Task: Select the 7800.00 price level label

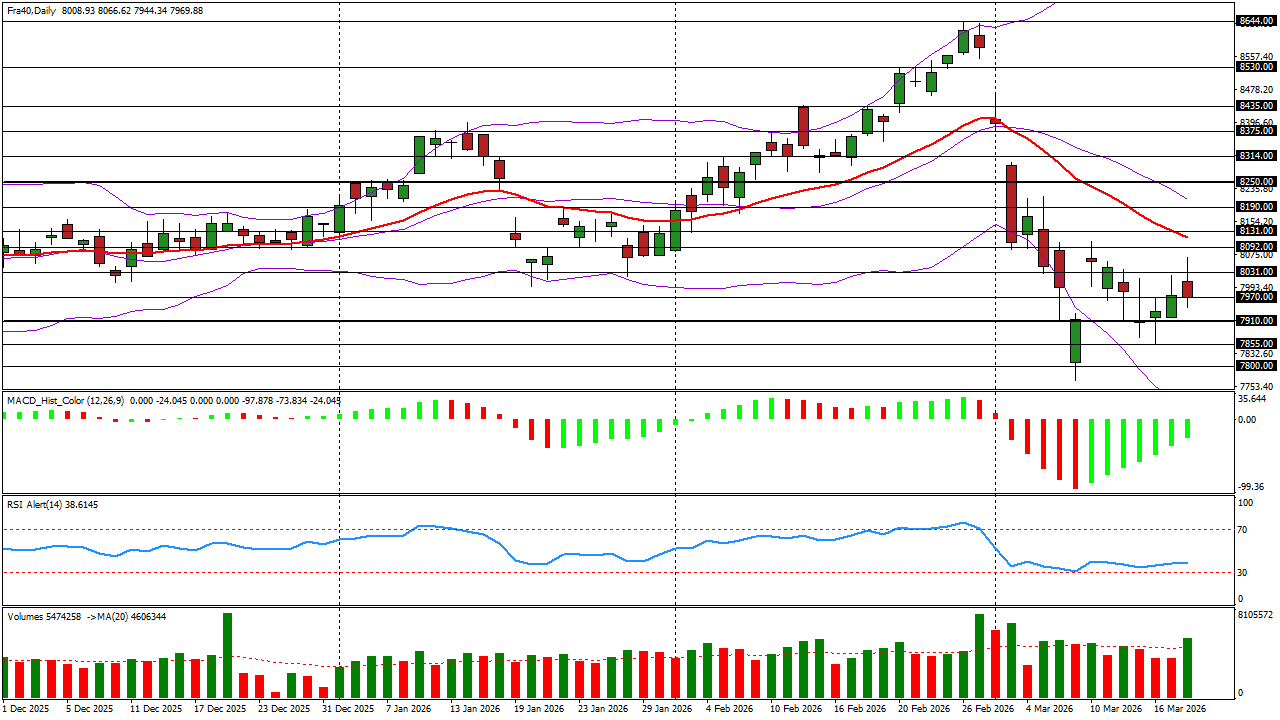Action: coord(1254,366)
